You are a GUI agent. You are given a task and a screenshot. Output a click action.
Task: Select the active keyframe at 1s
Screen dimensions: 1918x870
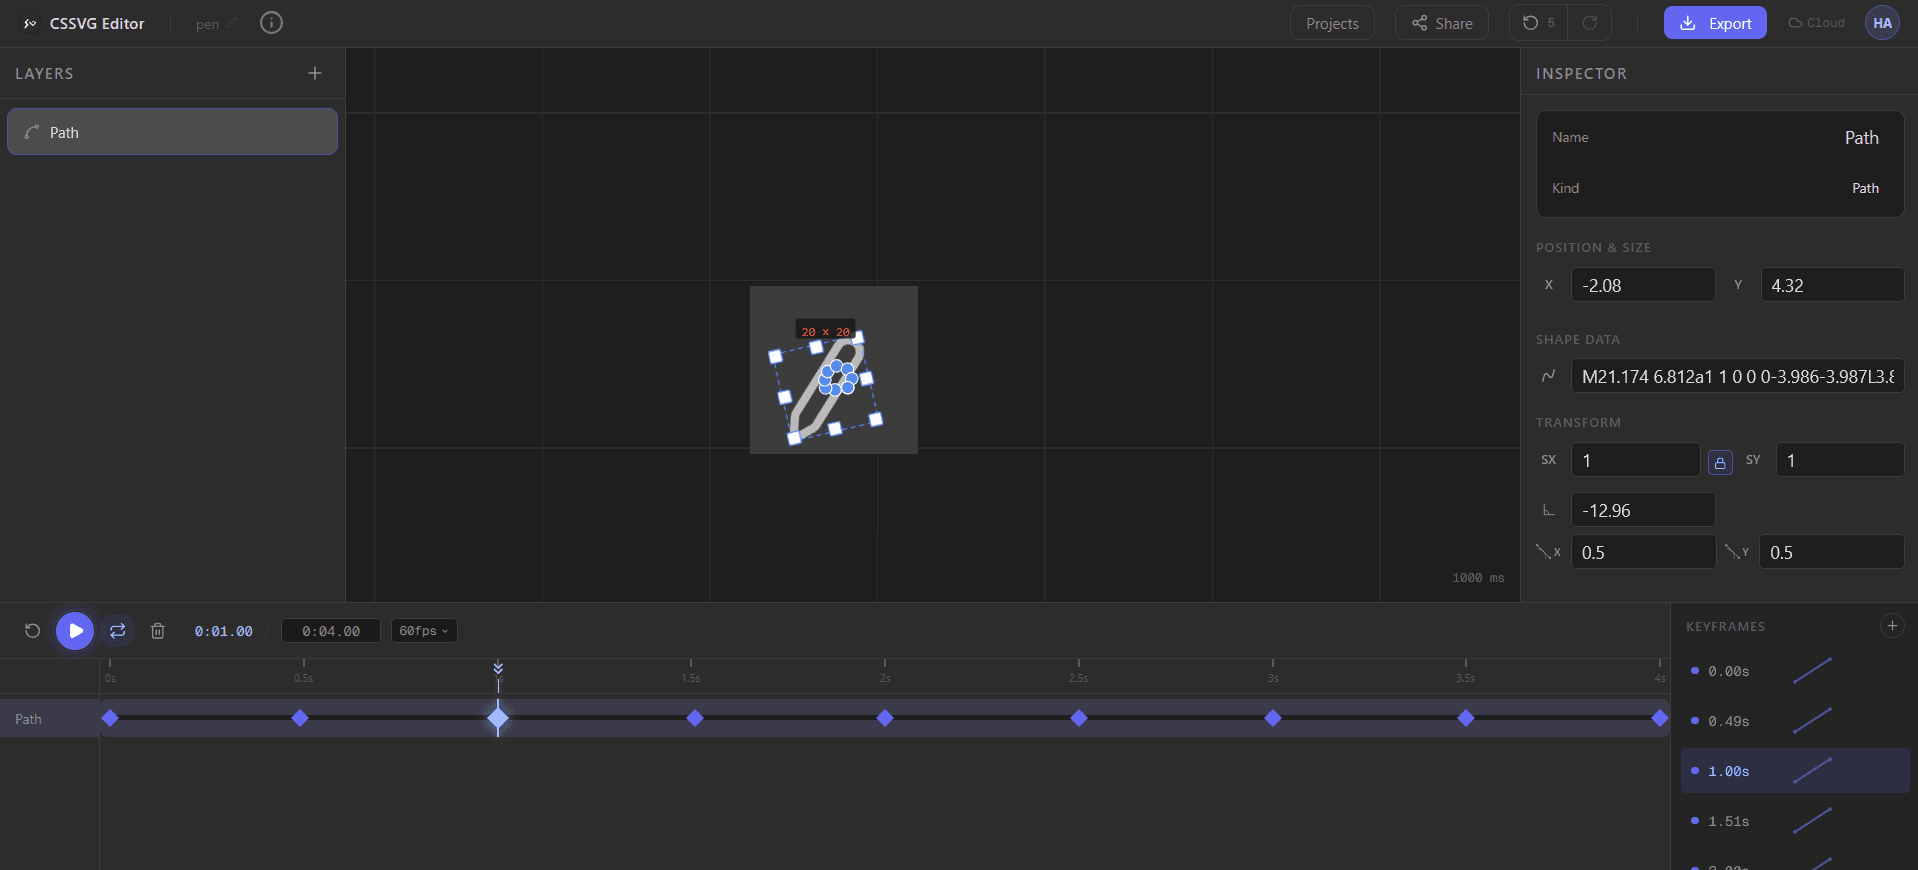[498, 718]
